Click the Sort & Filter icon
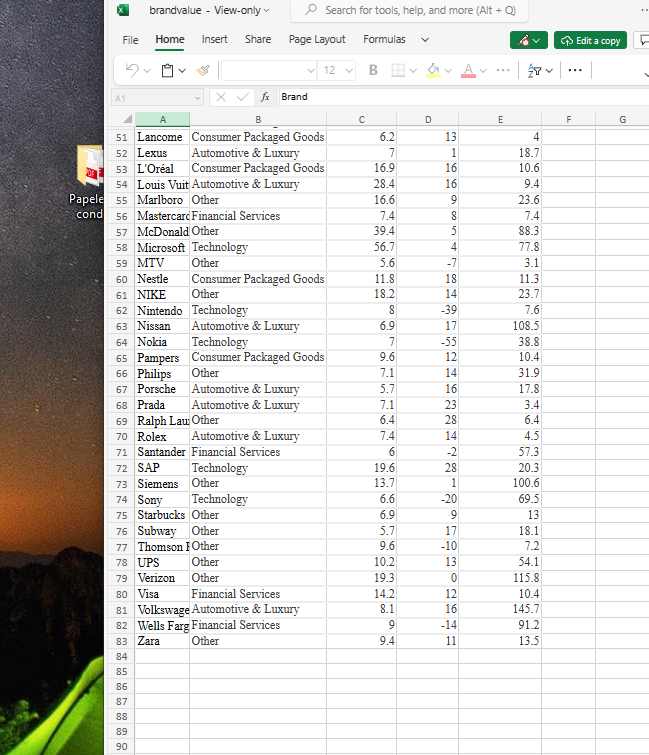Image resolution: width=649 pixels, height=755 pixels. (x=534, y=70)
